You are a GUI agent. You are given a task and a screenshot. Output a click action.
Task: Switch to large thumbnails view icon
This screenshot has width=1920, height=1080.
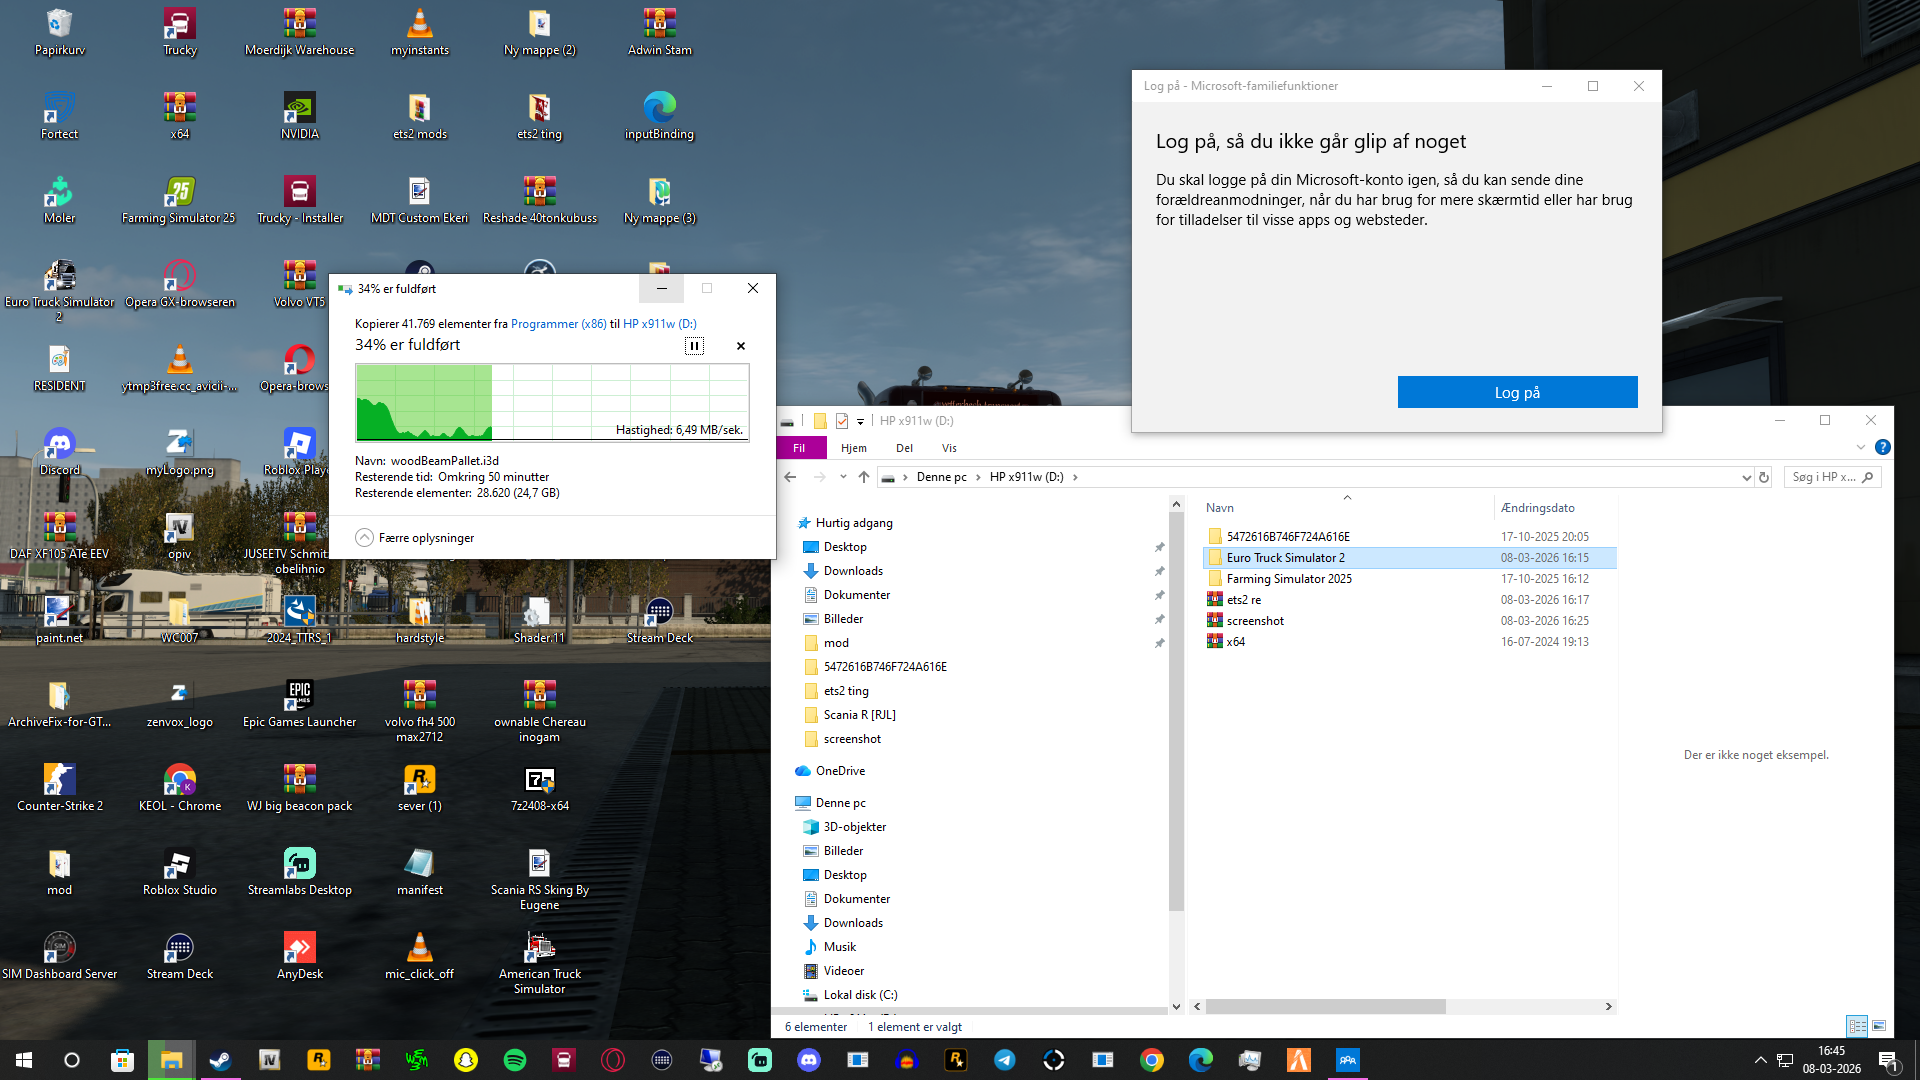pos(1879,1026)
